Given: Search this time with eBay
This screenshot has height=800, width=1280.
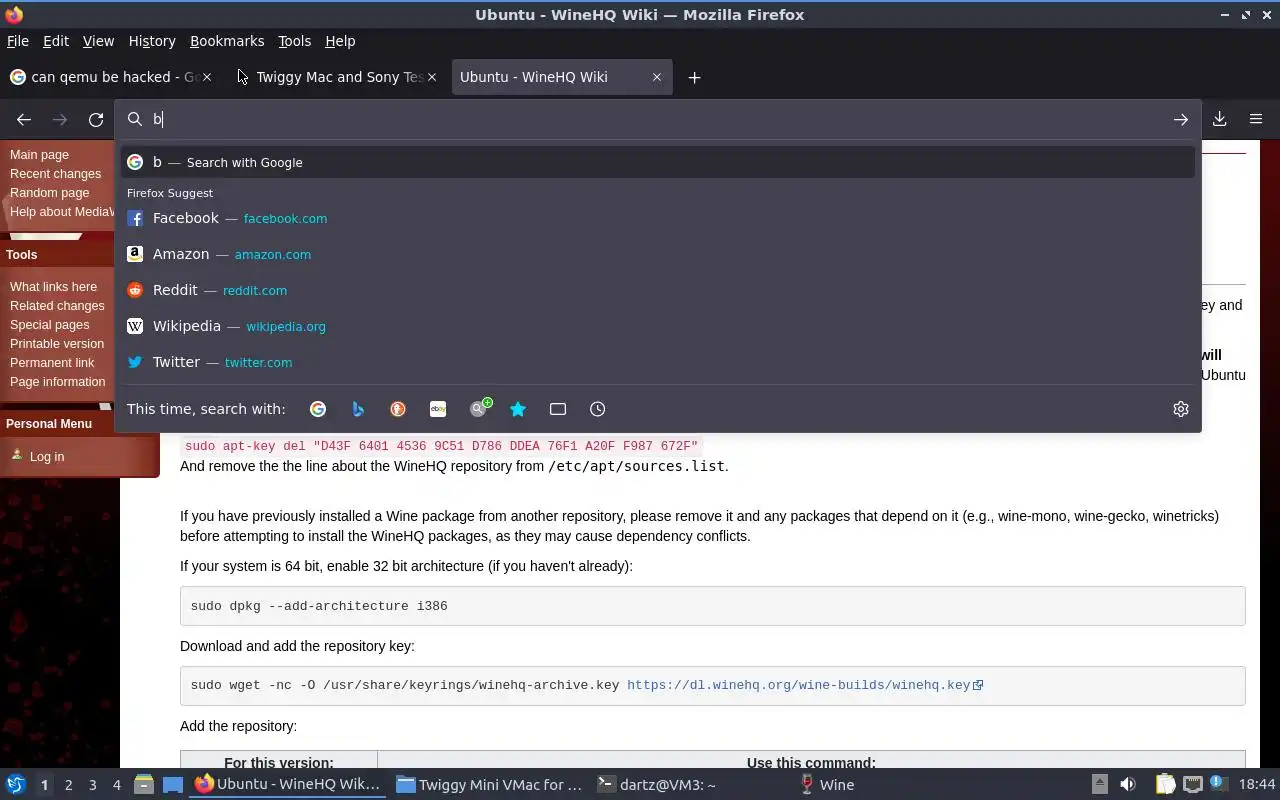Looking at the screenshot, I should click(438, 409).
